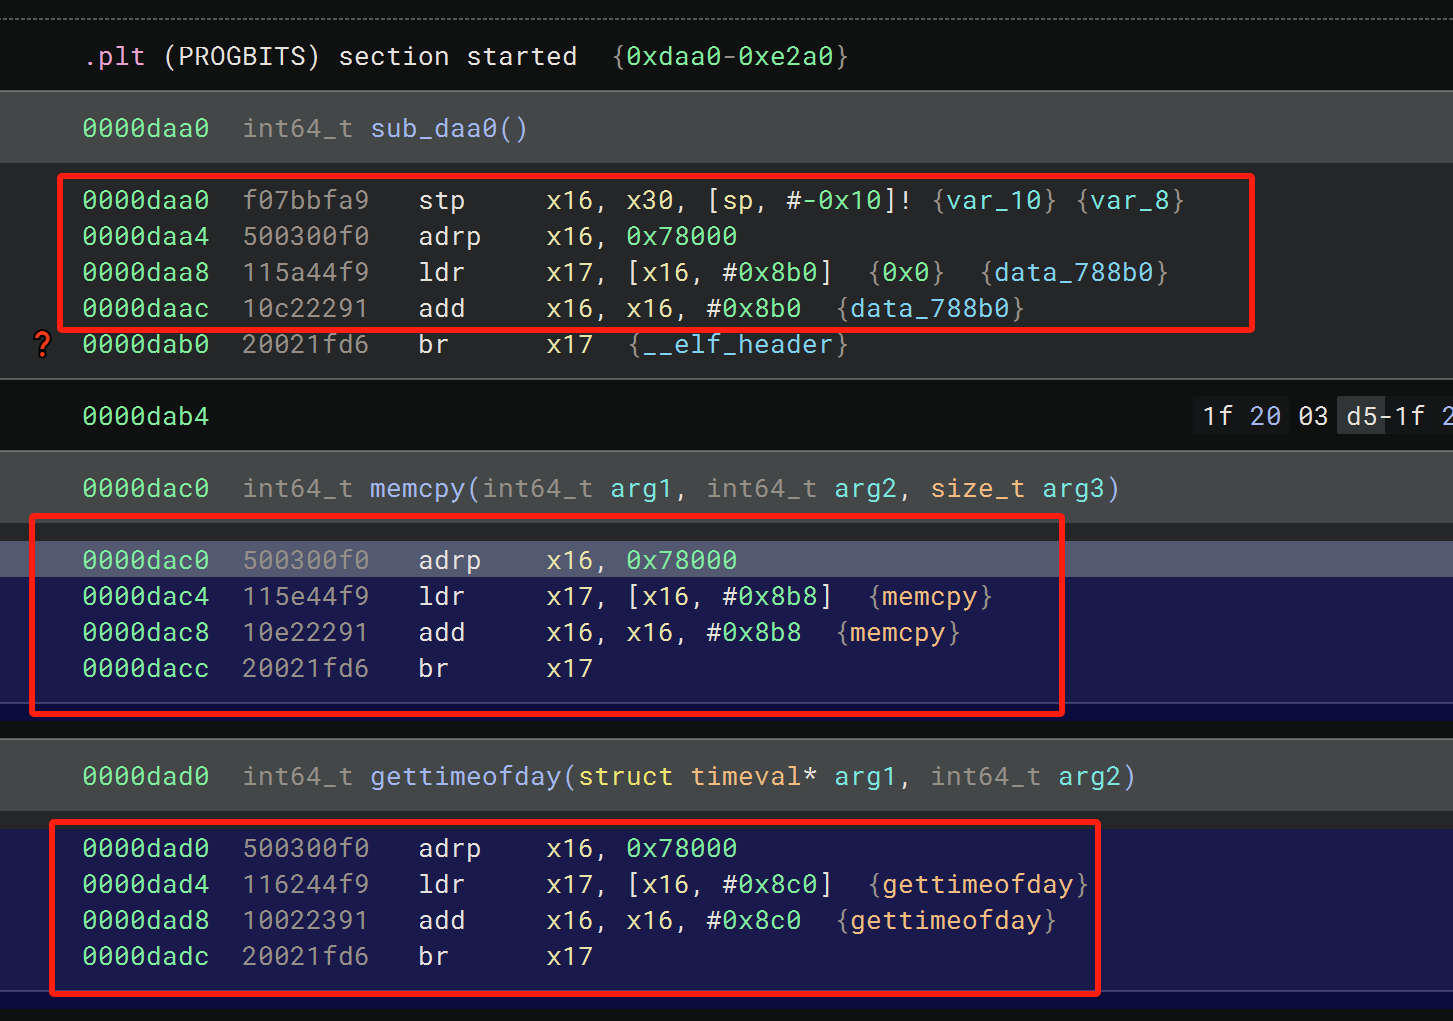Follow data_788b0 on the ldr line 0000daa8
The image size is (1453, 1021).
[1074, 272]
